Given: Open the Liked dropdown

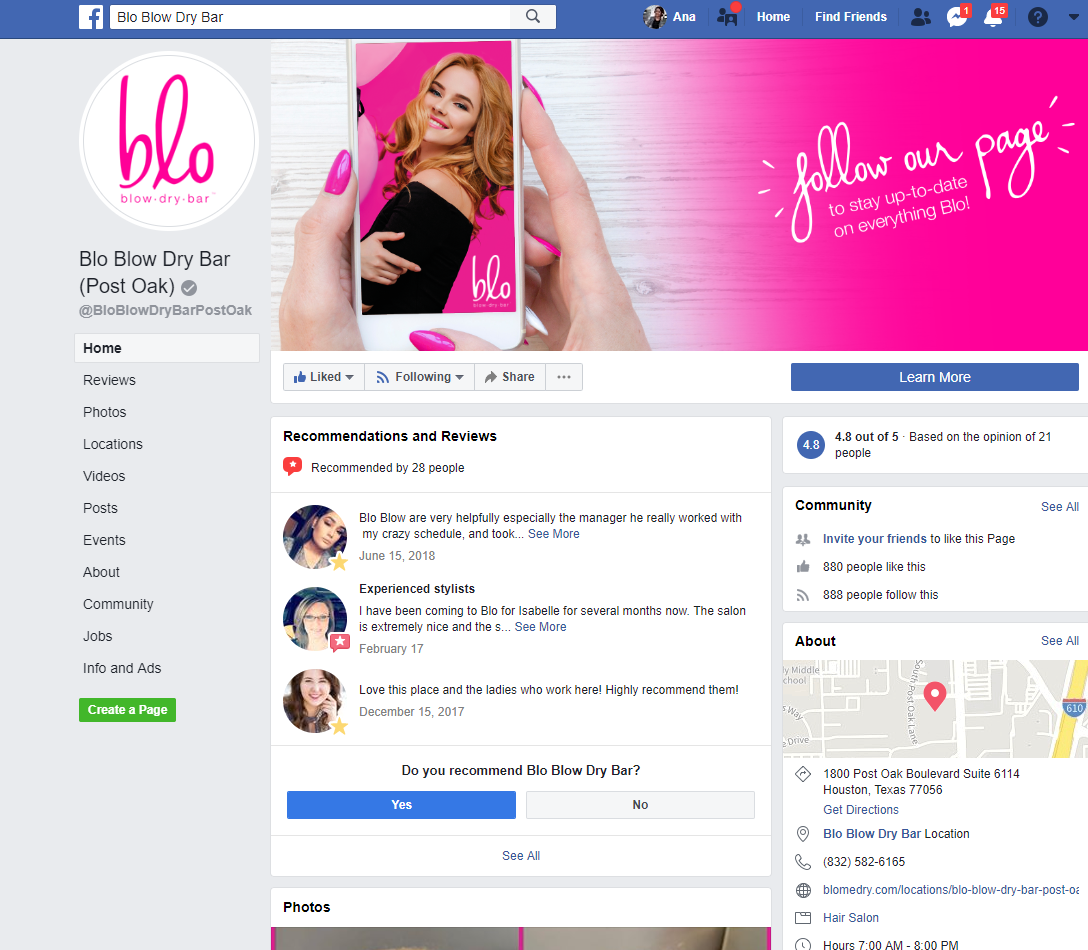Looking at the screenshot, I should (x=323, y=377).
